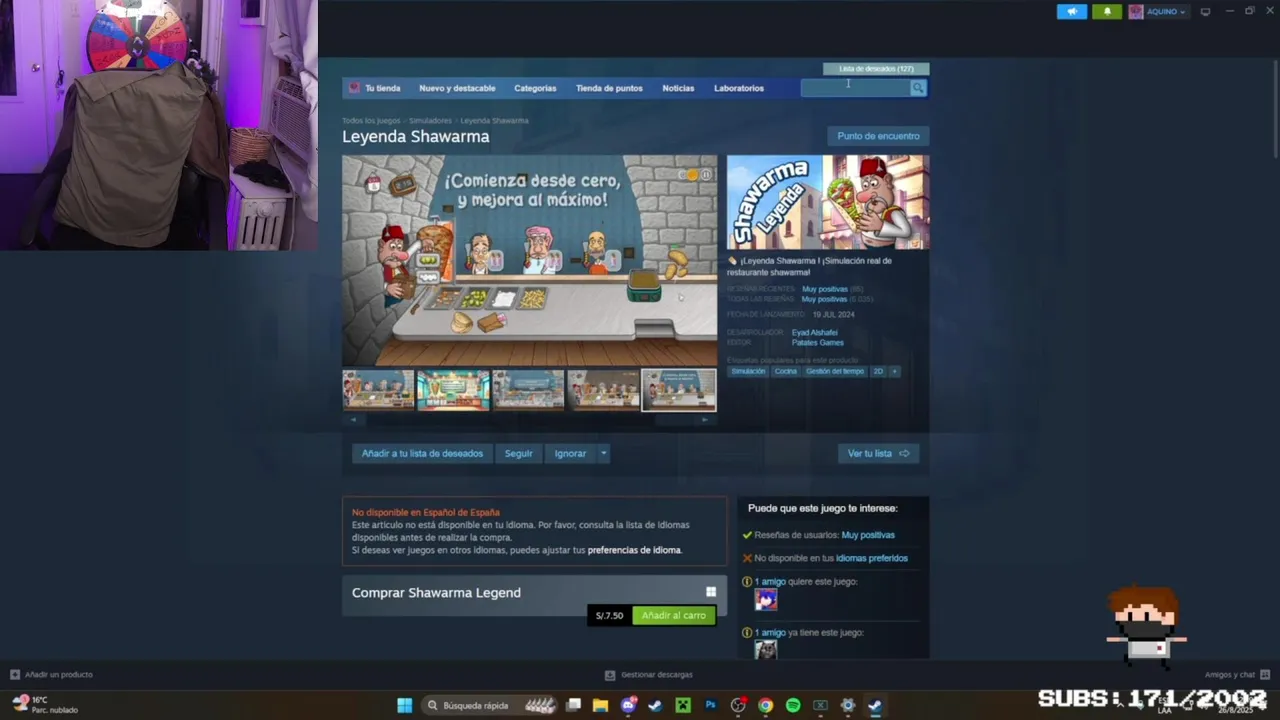Open the Punto de encuentro button
The image size is (1280, 720).
click(878, 136)
